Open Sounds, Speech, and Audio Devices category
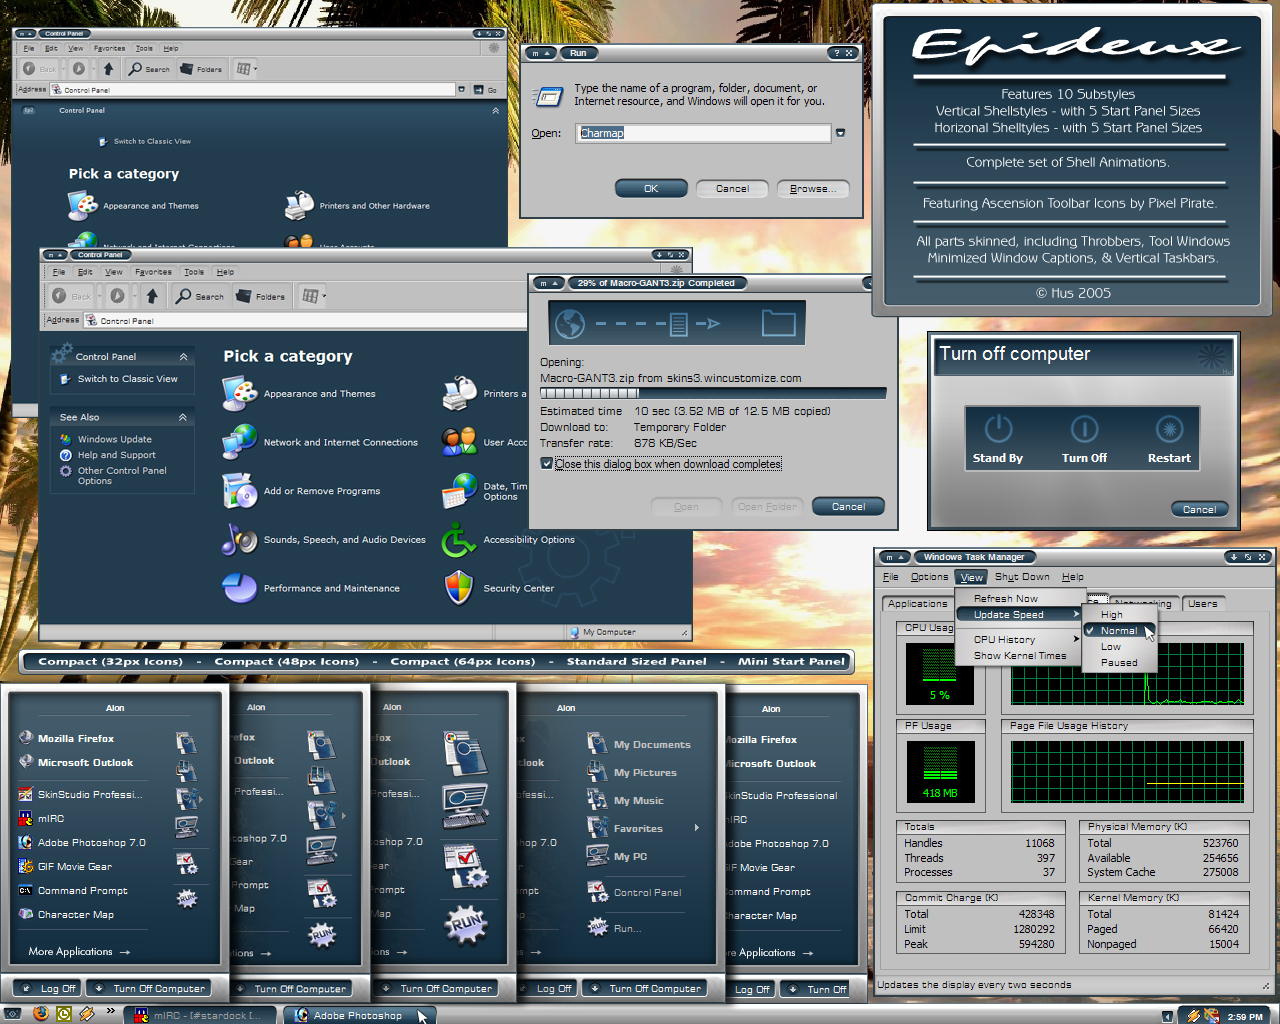 [324, 540]
